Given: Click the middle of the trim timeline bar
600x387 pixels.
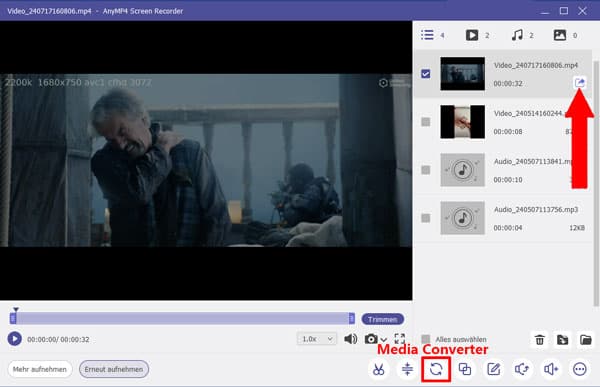Looking at the screenshot, I should (182, 318).
